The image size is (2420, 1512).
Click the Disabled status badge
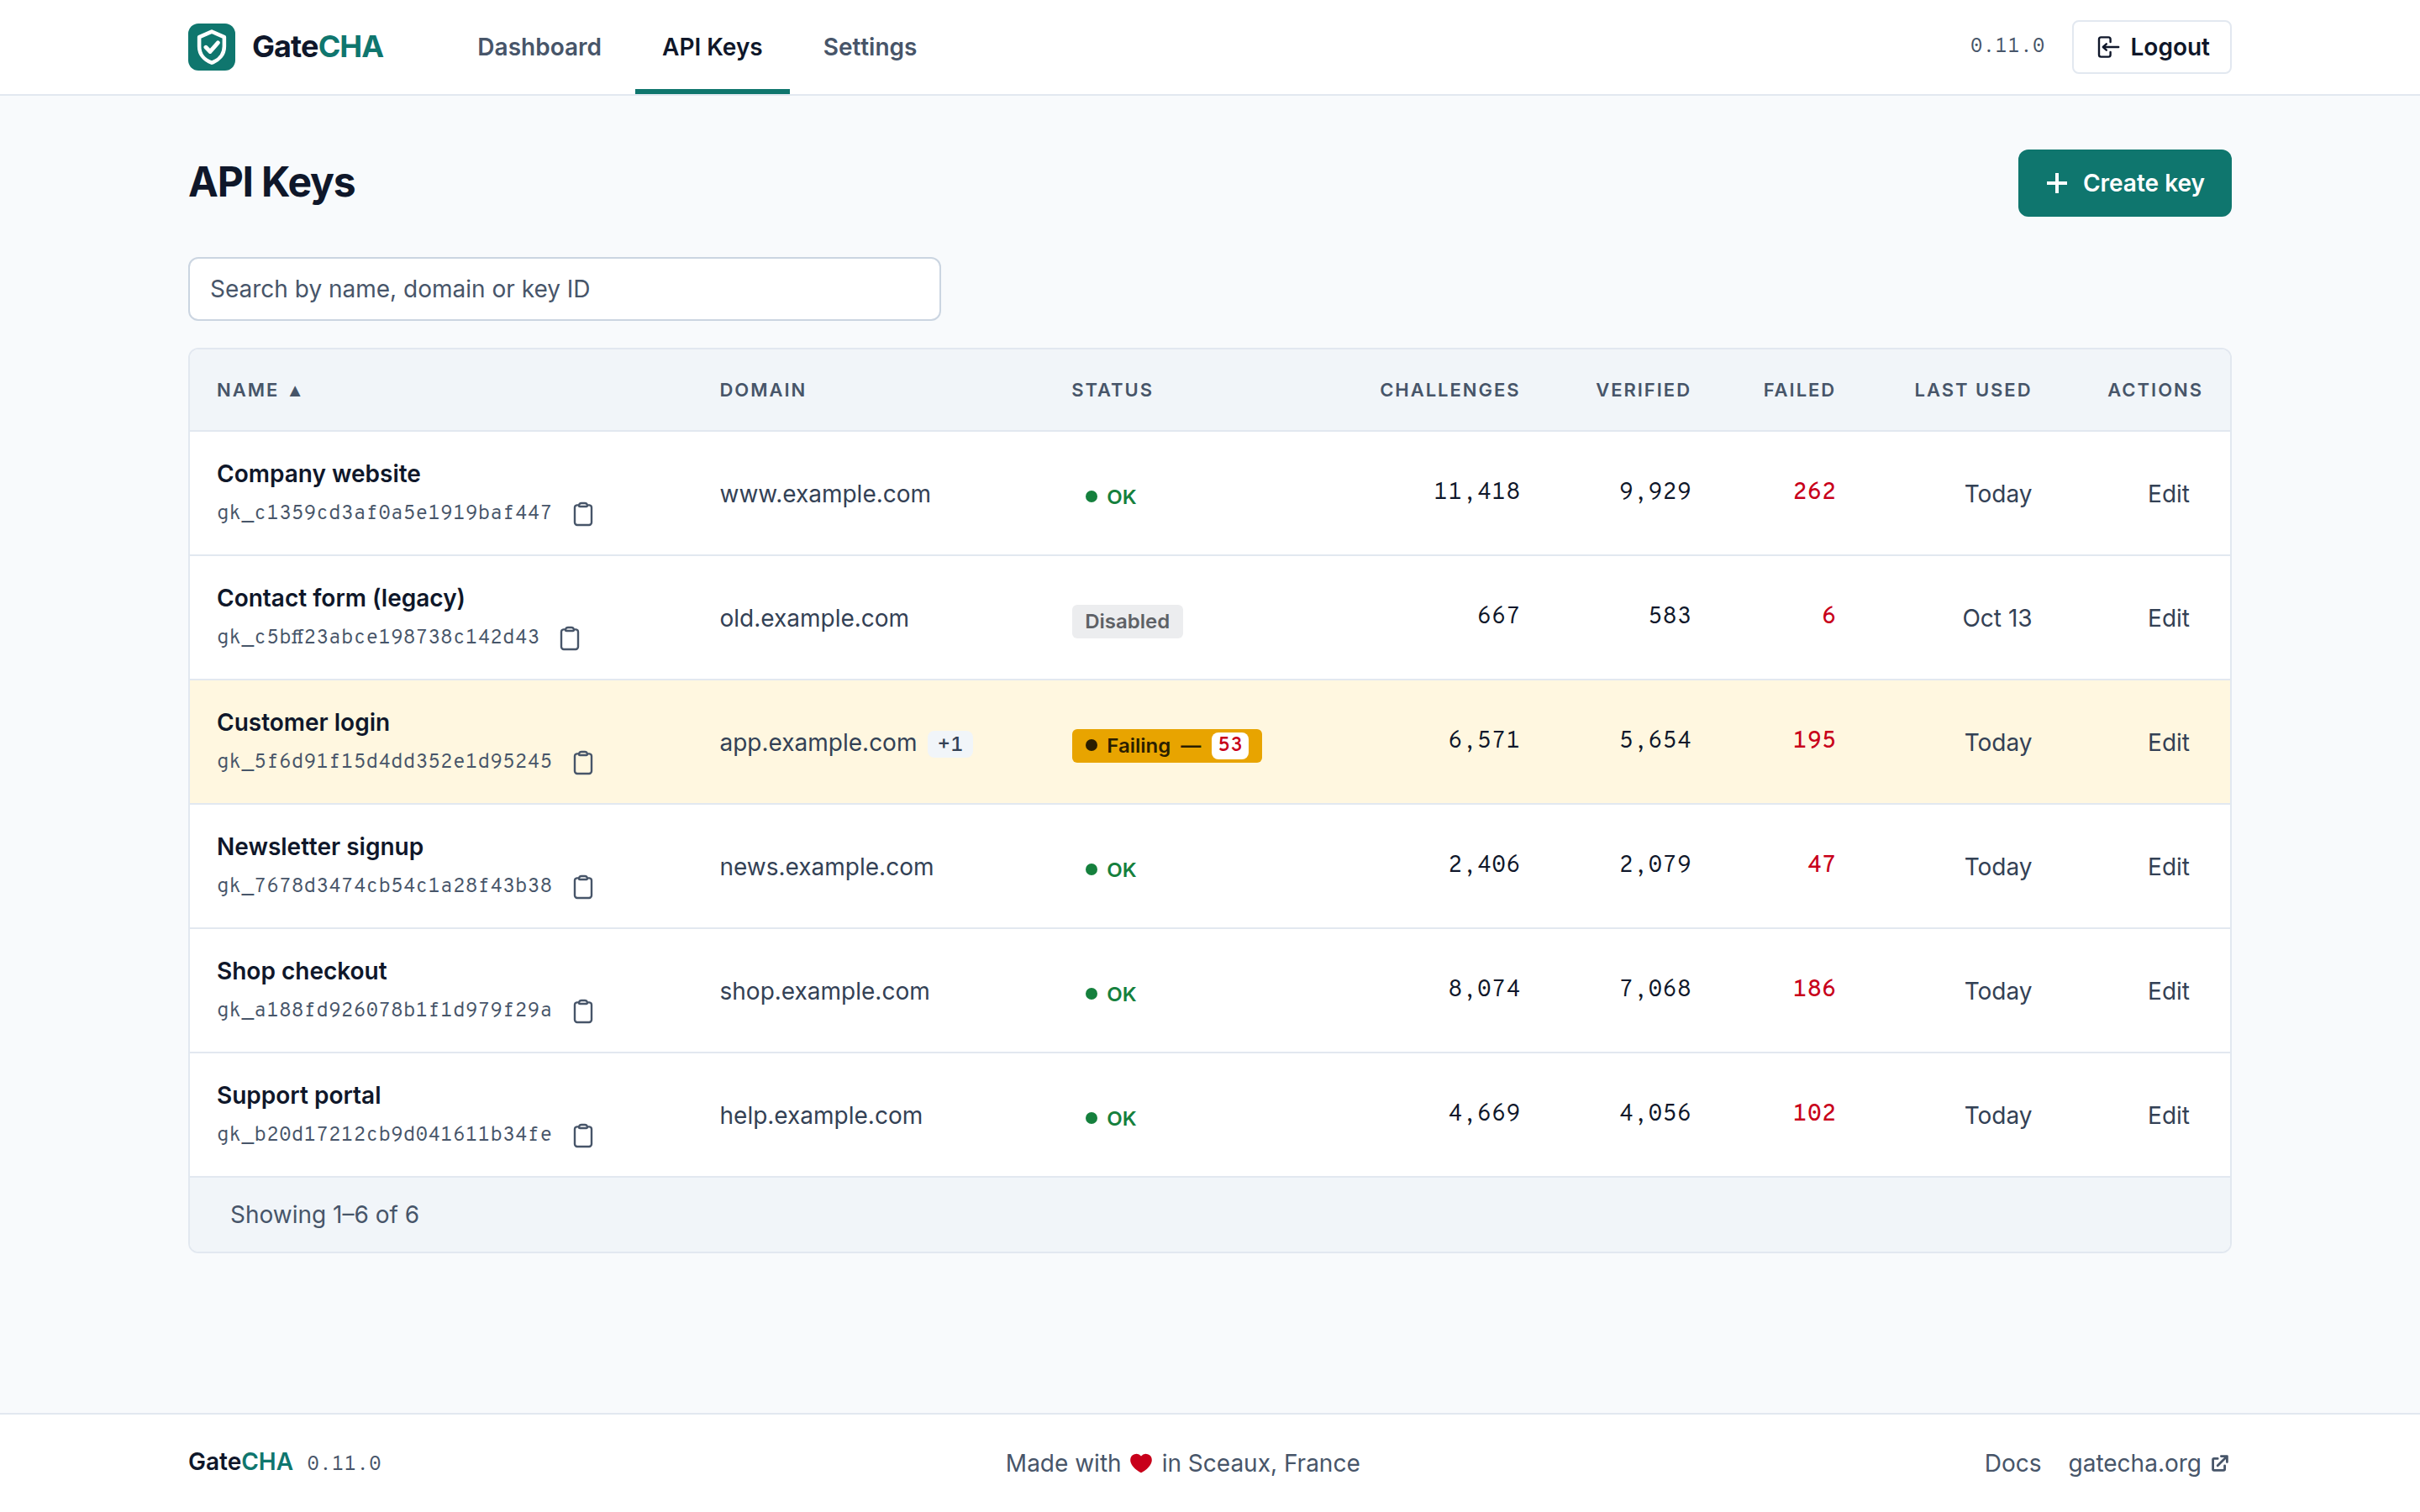click(1127, 621)
